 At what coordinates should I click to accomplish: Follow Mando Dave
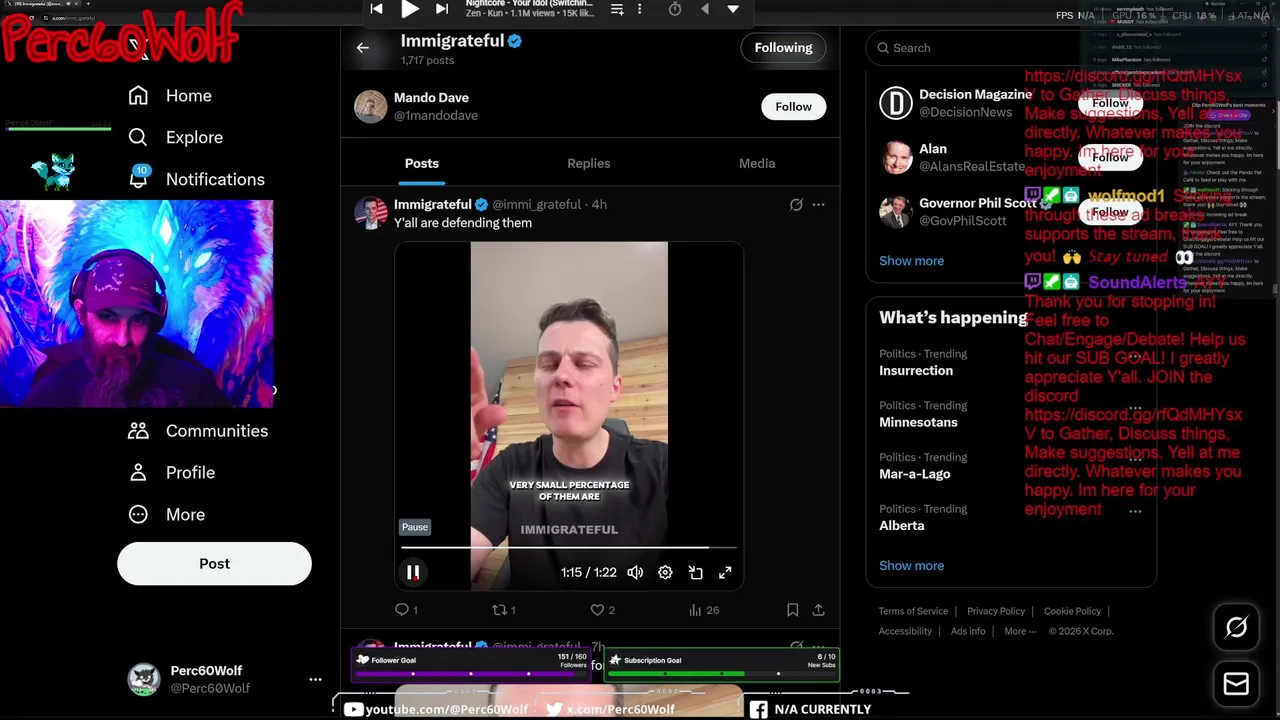793,107
